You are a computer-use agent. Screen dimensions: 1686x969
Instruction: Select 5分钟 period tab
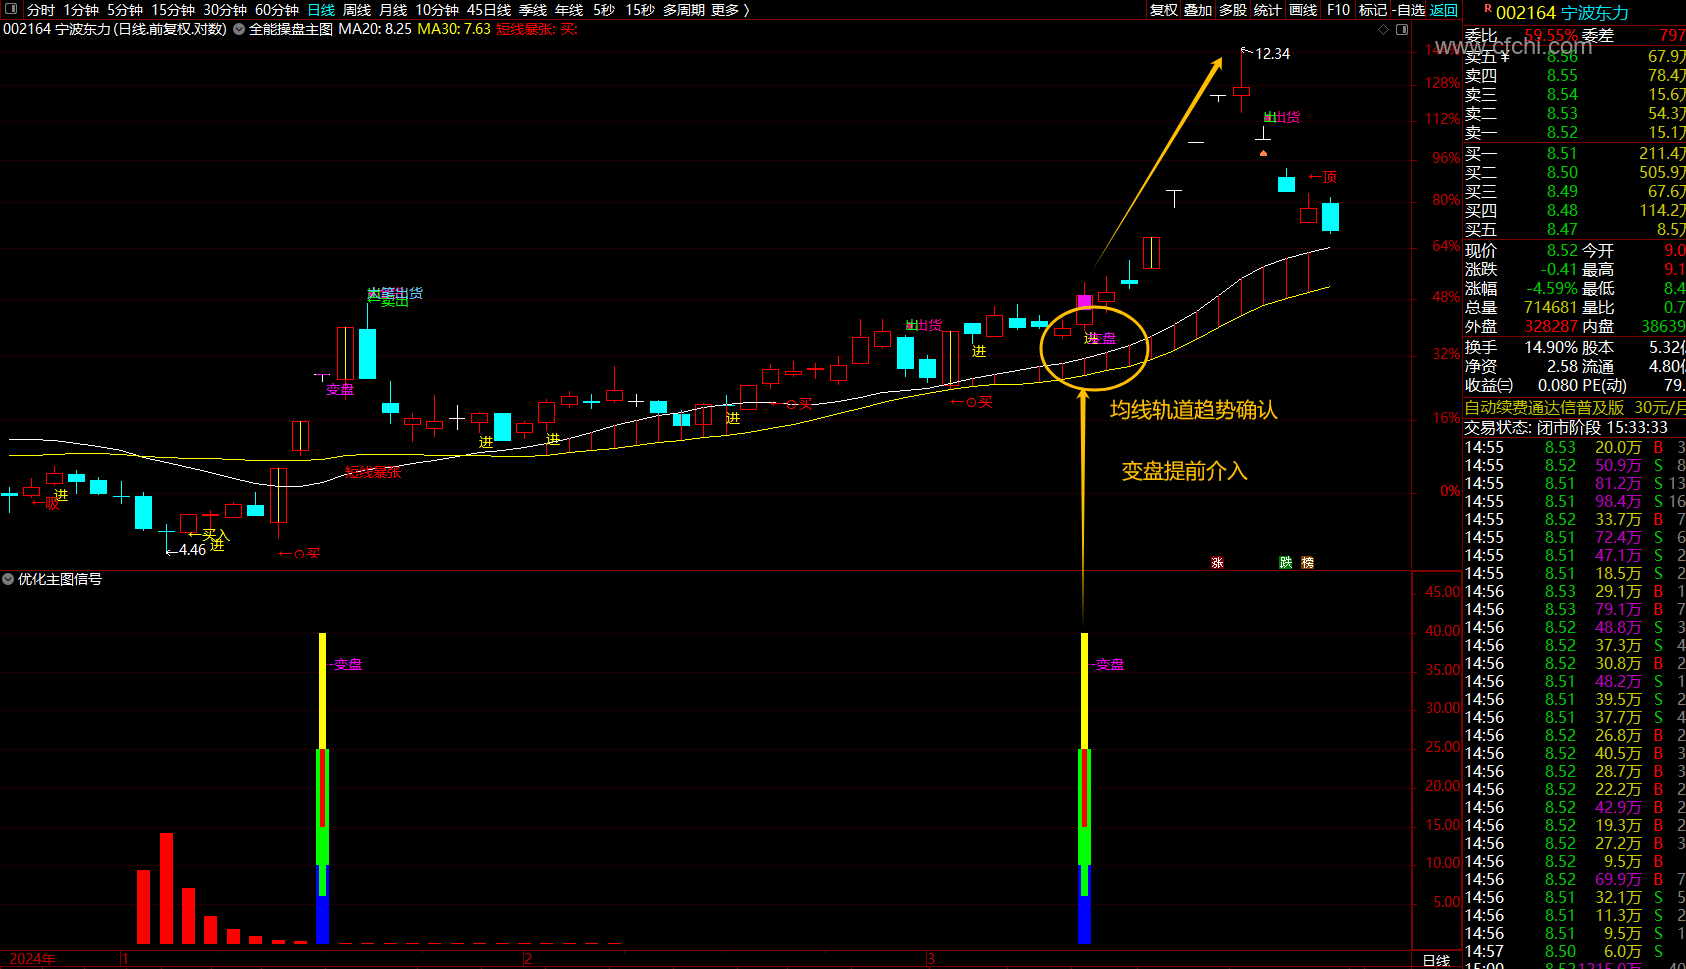125,9
